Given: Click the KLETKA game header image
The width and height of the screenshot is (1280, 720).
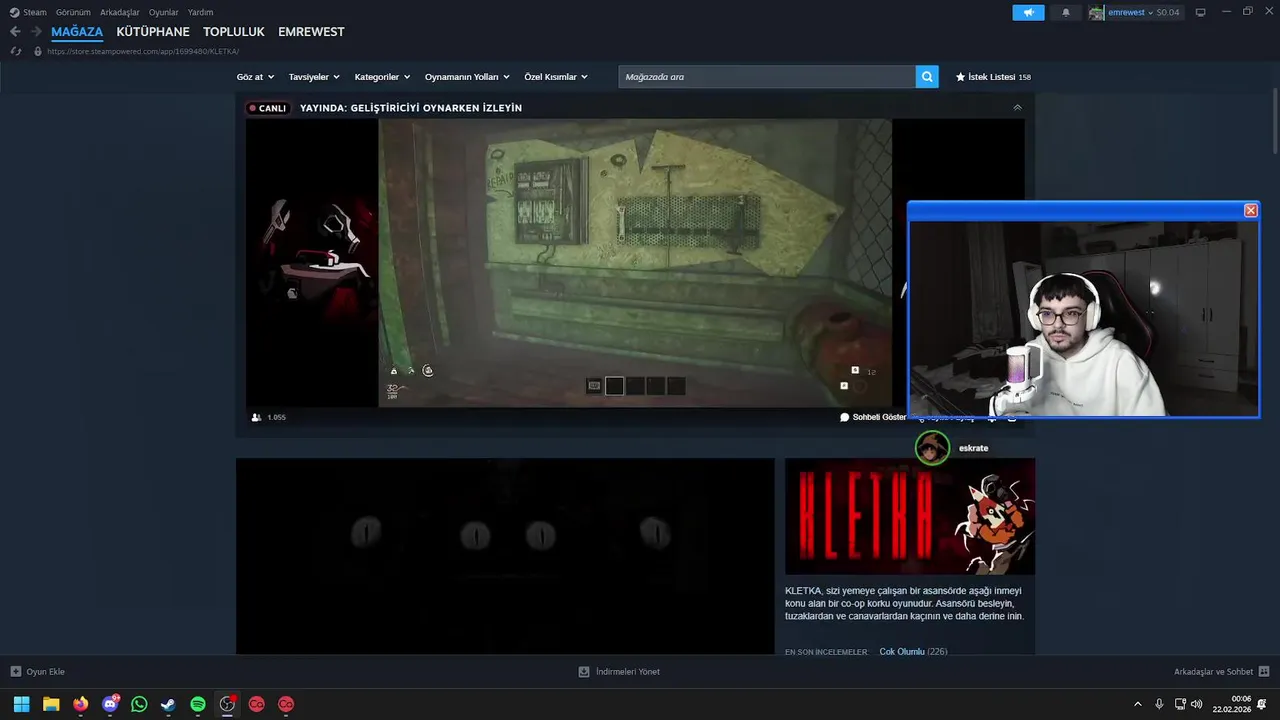Looking at the screenshot, I should point(910,516).
